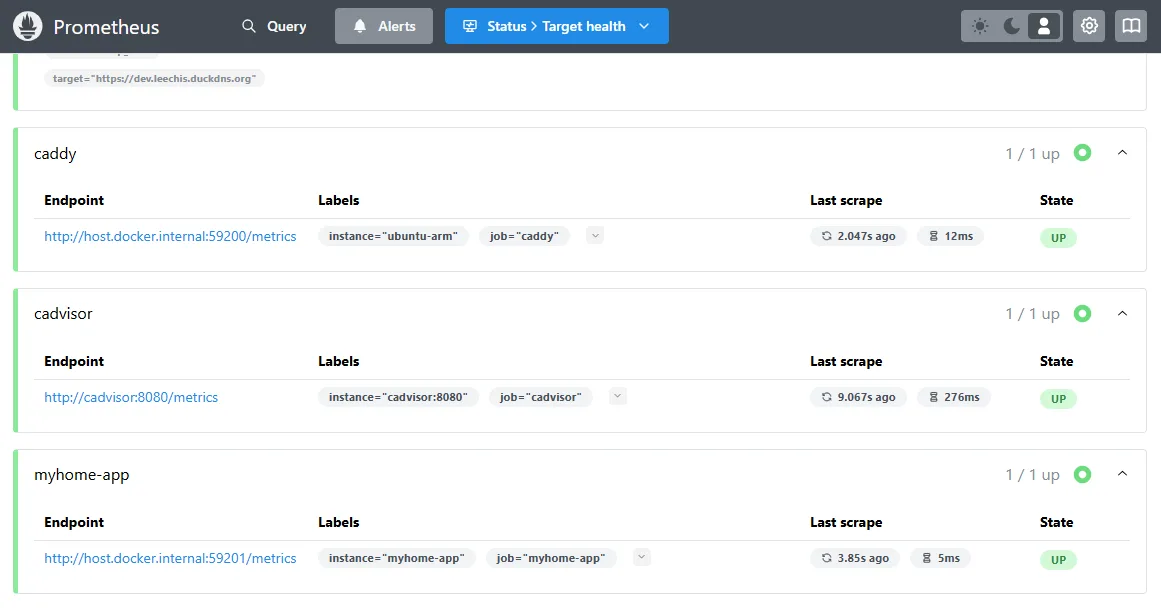The height and width of the screenshot is (610, 1161).
Task: Open host.docker.internal:59201/metrics endpoint link
Action: (x=170, y=558)
